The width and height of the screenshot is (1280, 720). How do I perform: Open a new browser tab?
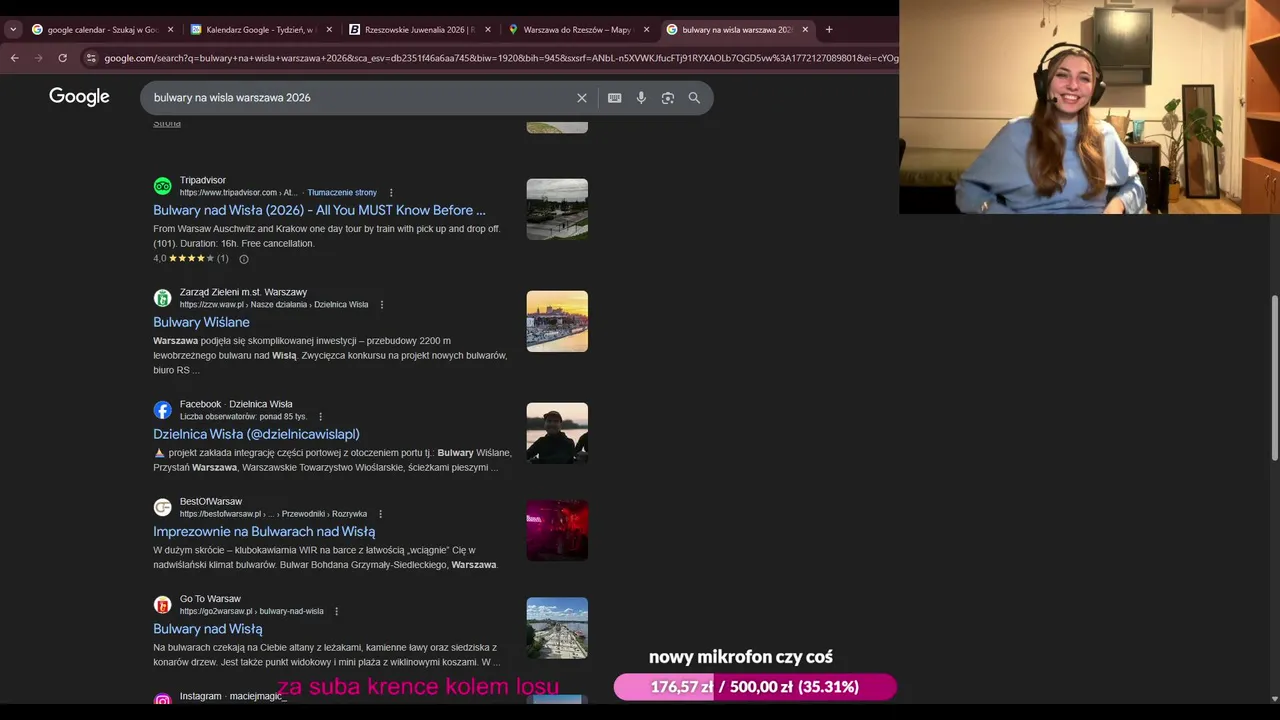pyautogui.click(x=829, y=29)
